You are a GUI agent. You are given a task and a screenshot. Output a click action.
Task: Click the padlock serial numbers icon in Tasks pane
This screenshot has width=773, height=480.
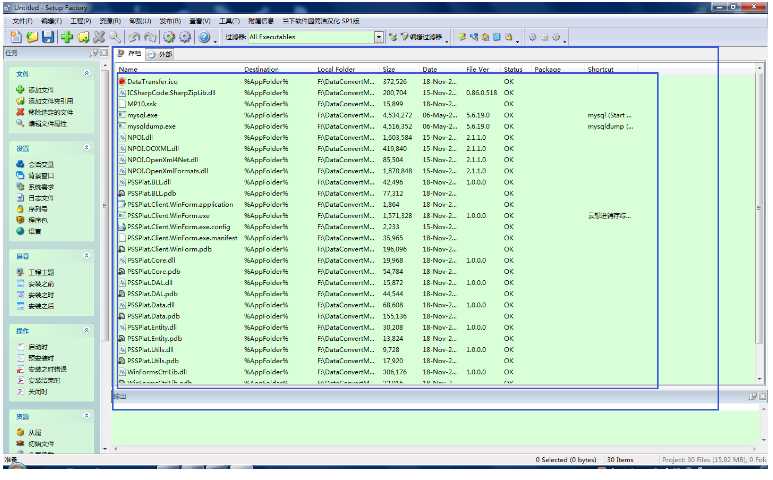click(x=20, y=209)
